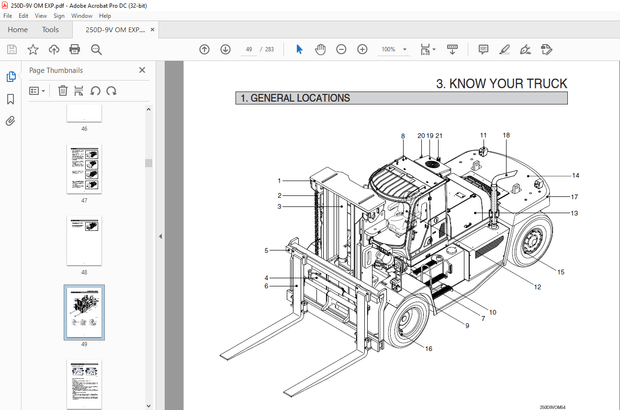Open the thumbnail options dropdown

(x=37, y=91)
